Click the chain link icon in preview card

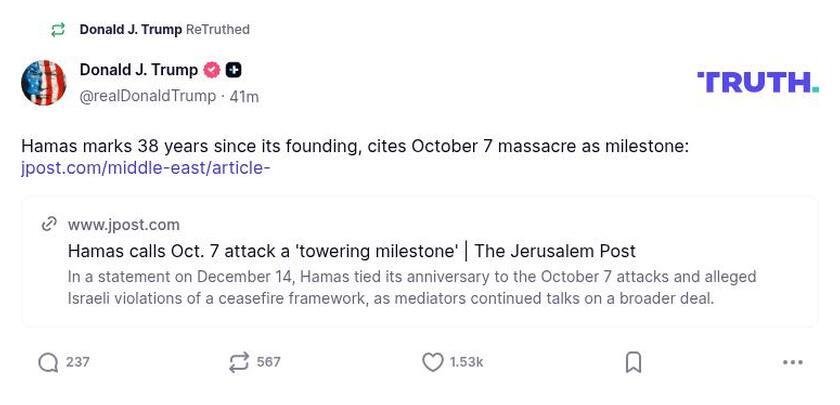[x=49, y=224]
